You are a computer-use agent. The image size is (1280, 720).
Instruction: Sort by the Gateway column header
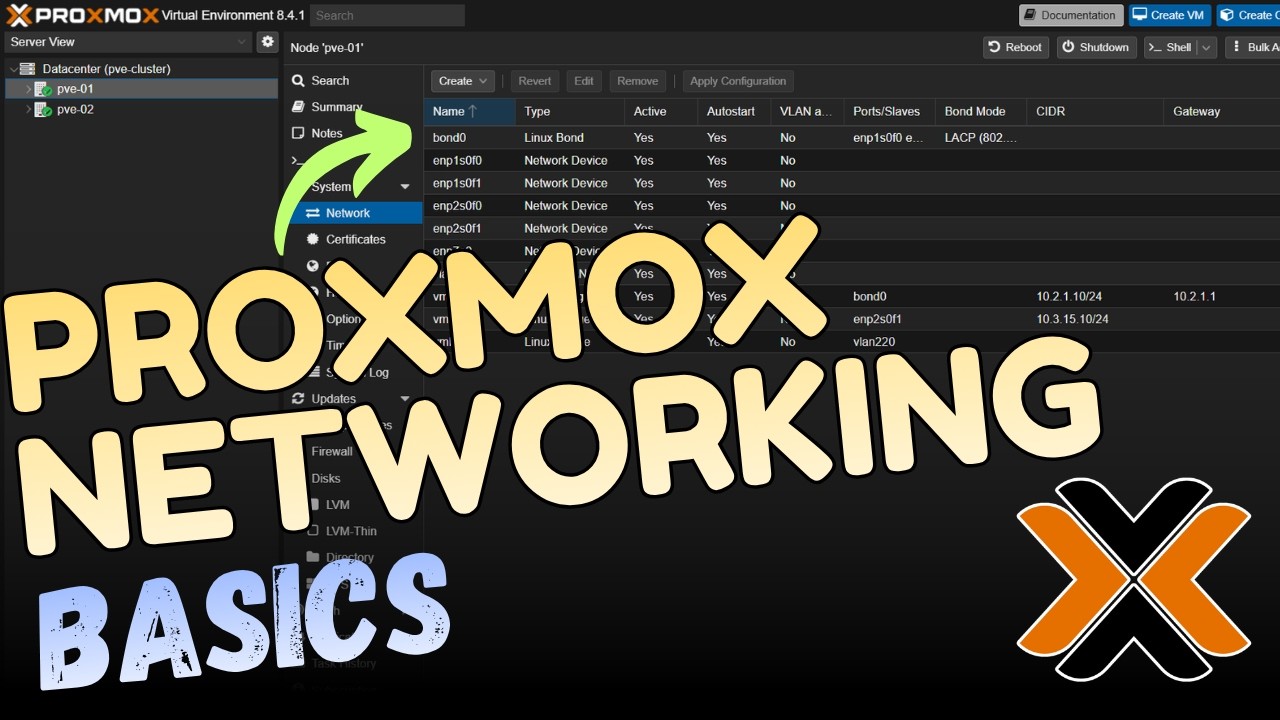1222,111
